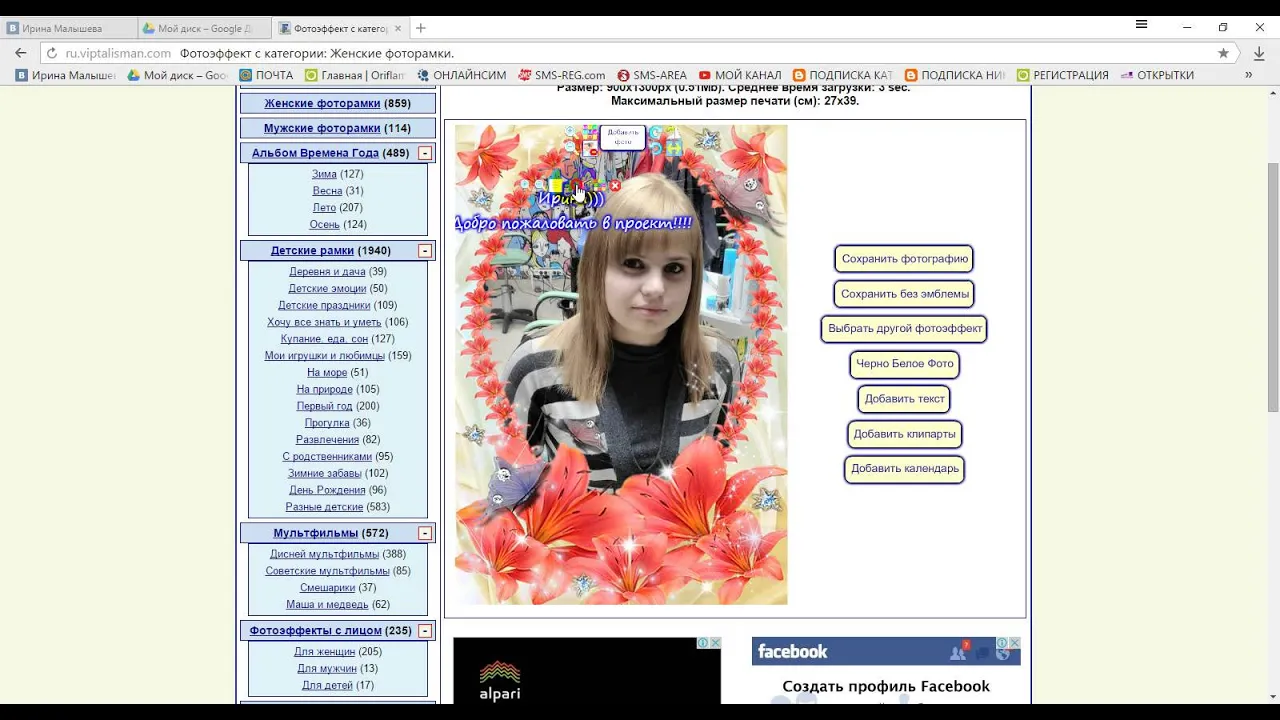The width and height of the screenshot is (1280, 720).
Task: Click Добавить фото button on the frame
Action: click(622, 137)
